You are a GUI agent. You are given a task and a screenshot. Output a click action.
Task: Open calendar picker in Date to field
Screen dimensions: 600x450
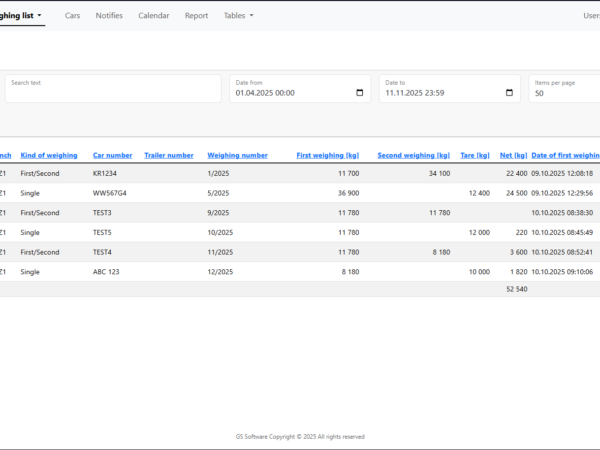(x=509, y=93)
